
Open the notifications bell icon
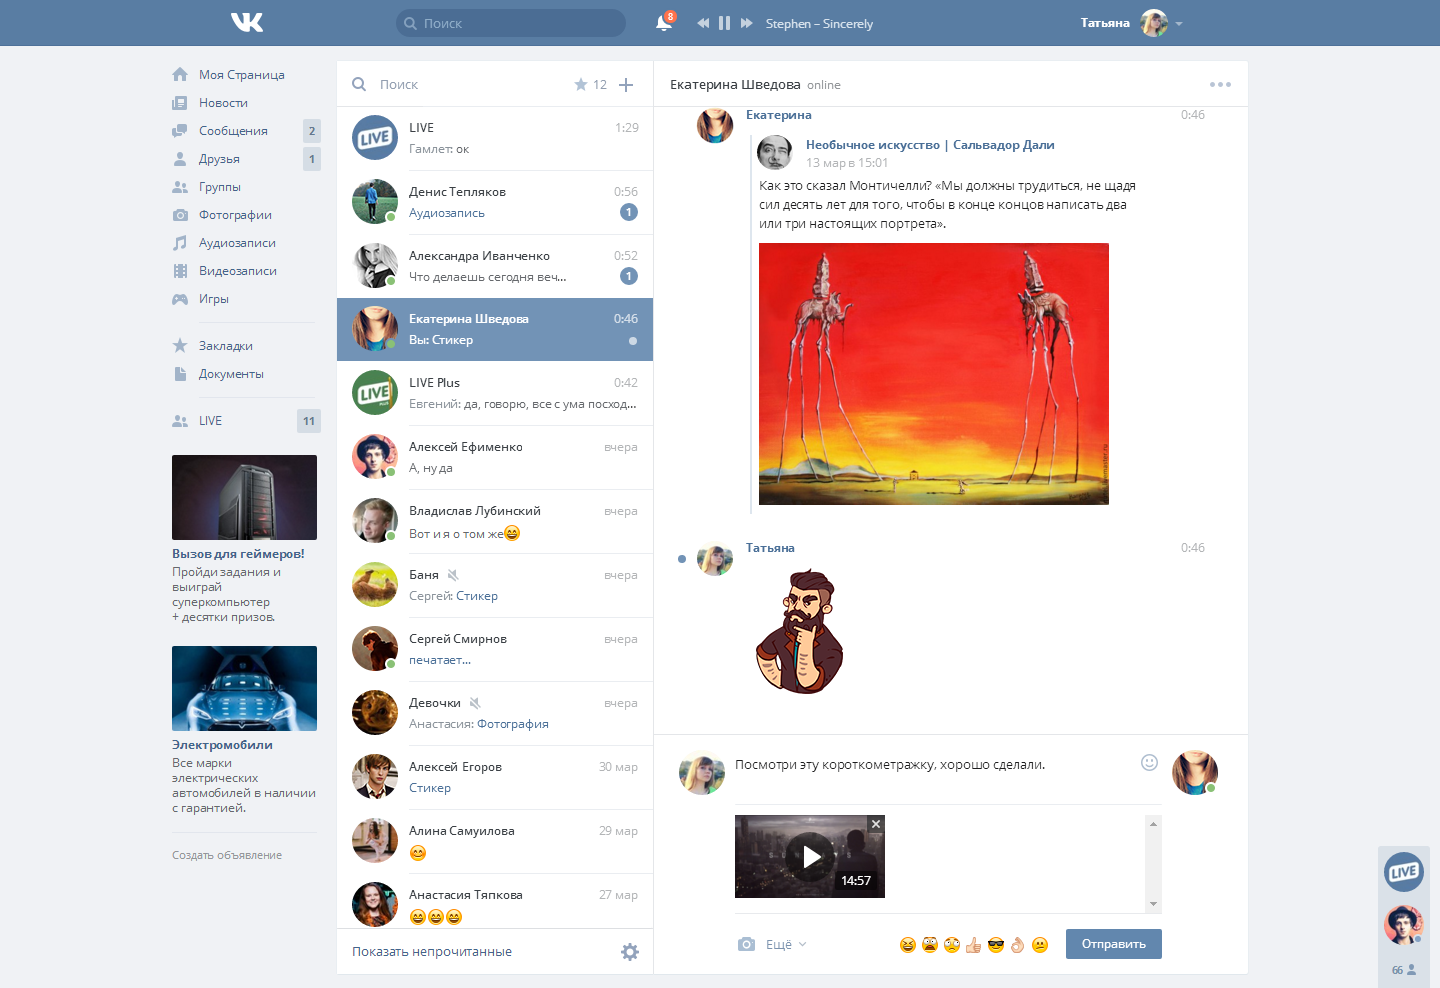[x=663, y=23]
